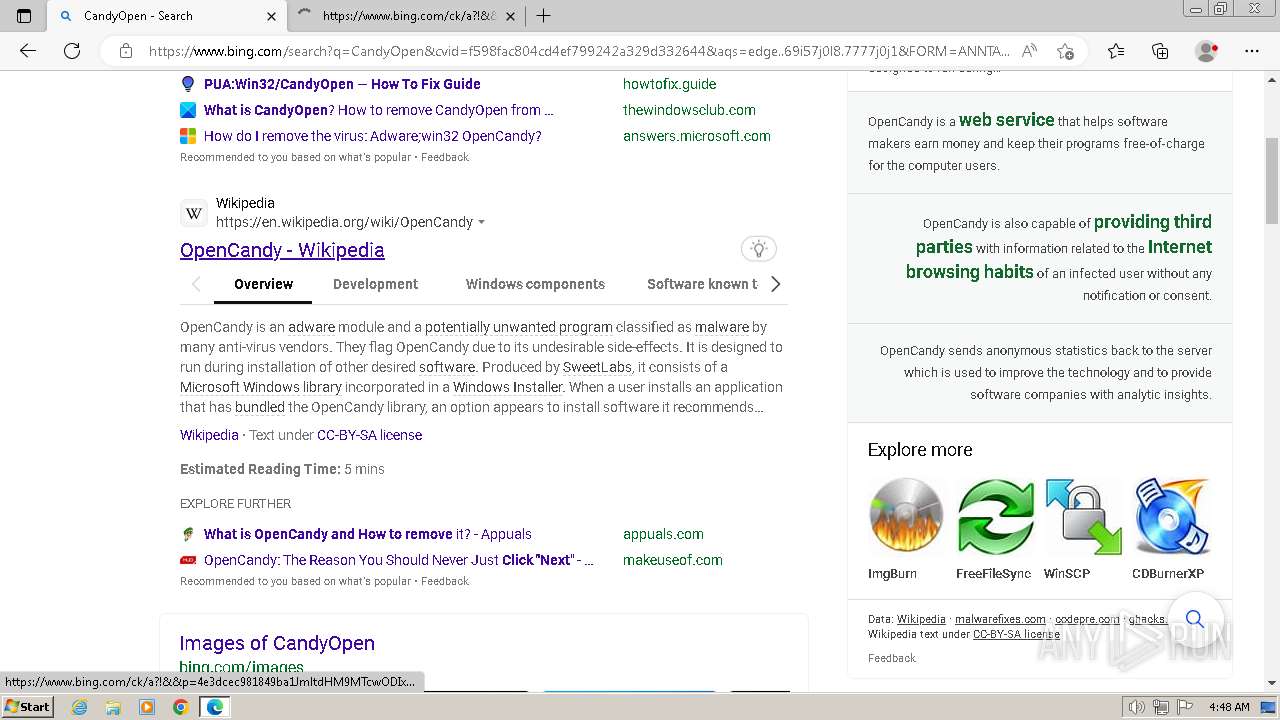Open the File Explorer taskbar icon
Image resolution: width=1280 pixels, height=720 pixels.
(x=113, y=707)
